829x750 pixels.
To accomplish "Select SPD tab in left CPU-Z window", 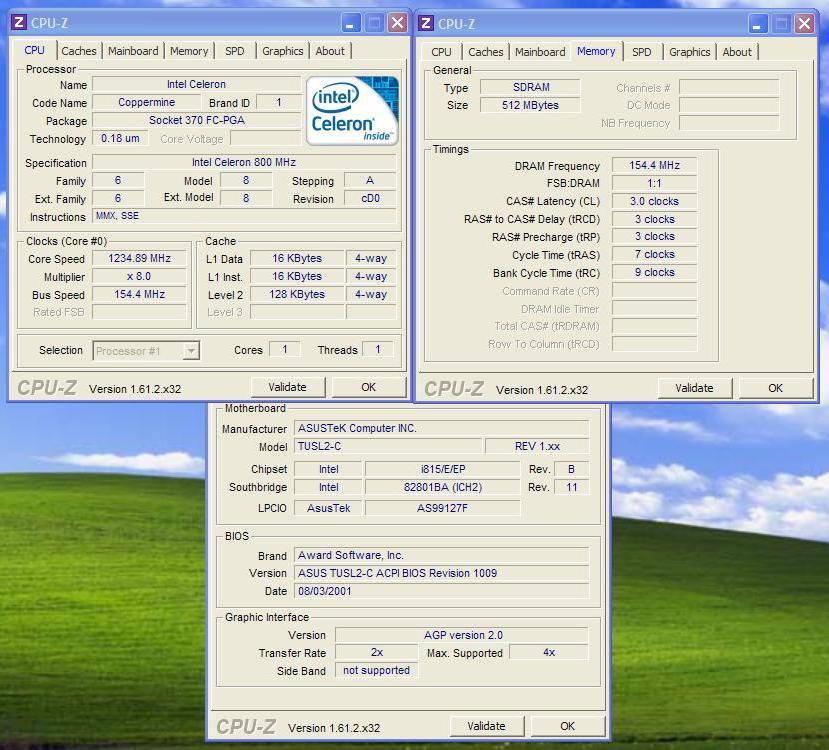I will (x=235, y=51).
